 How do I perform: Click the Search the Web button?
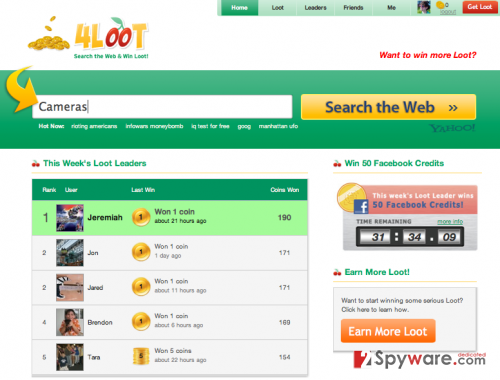pos(388,107)
